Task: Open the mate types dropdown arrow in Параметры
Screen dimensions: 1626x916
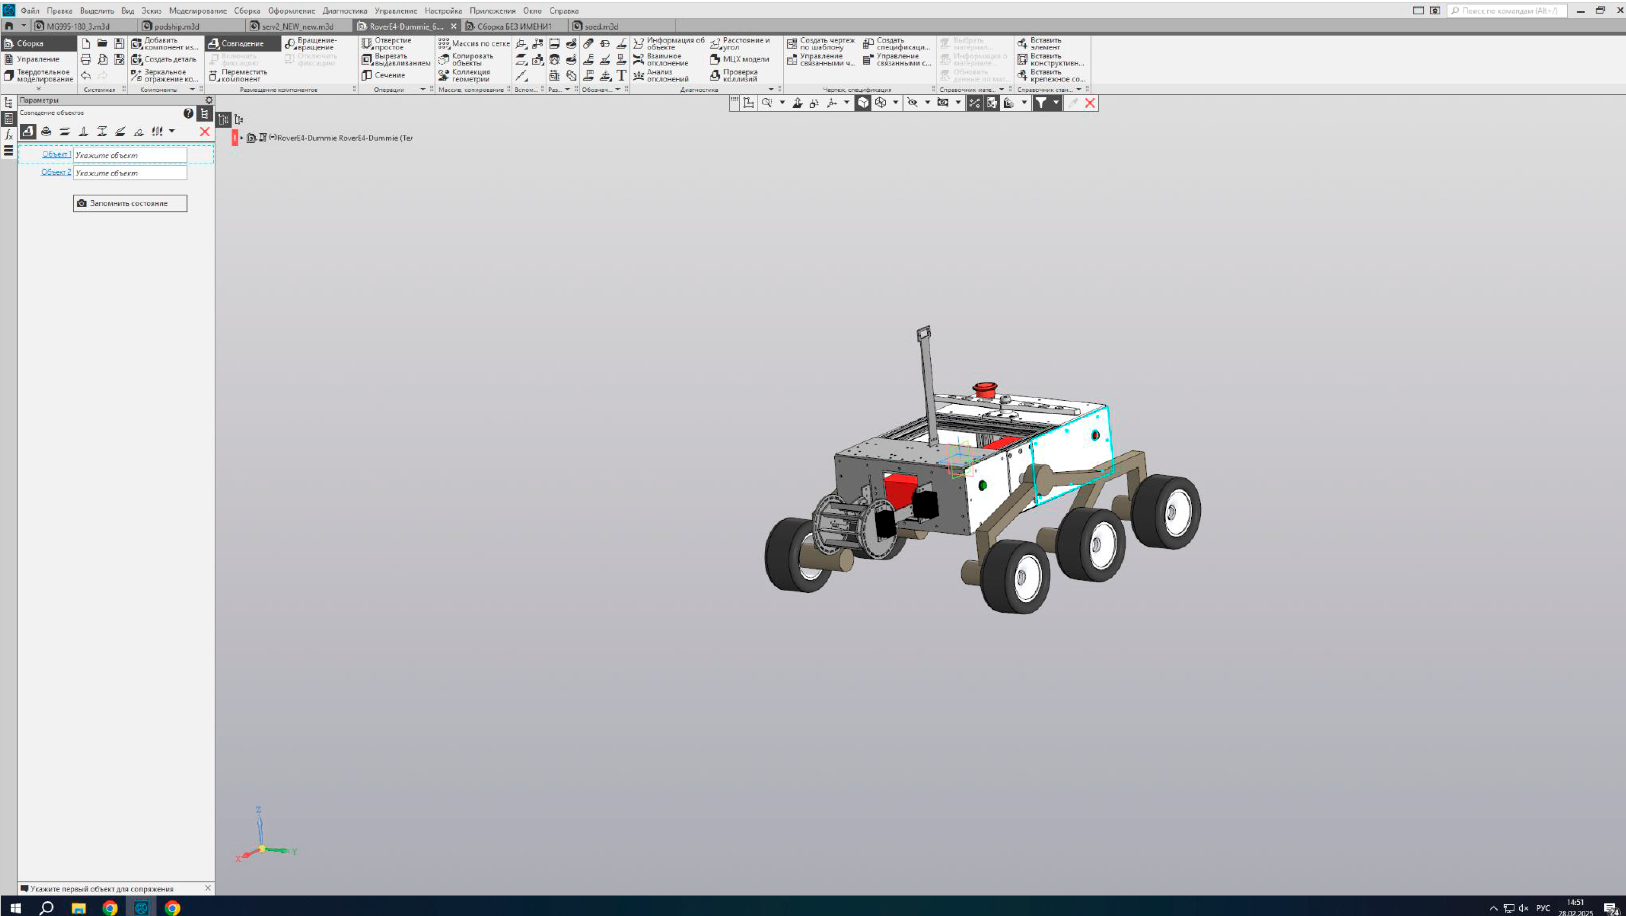Action: tap(172, 131)
